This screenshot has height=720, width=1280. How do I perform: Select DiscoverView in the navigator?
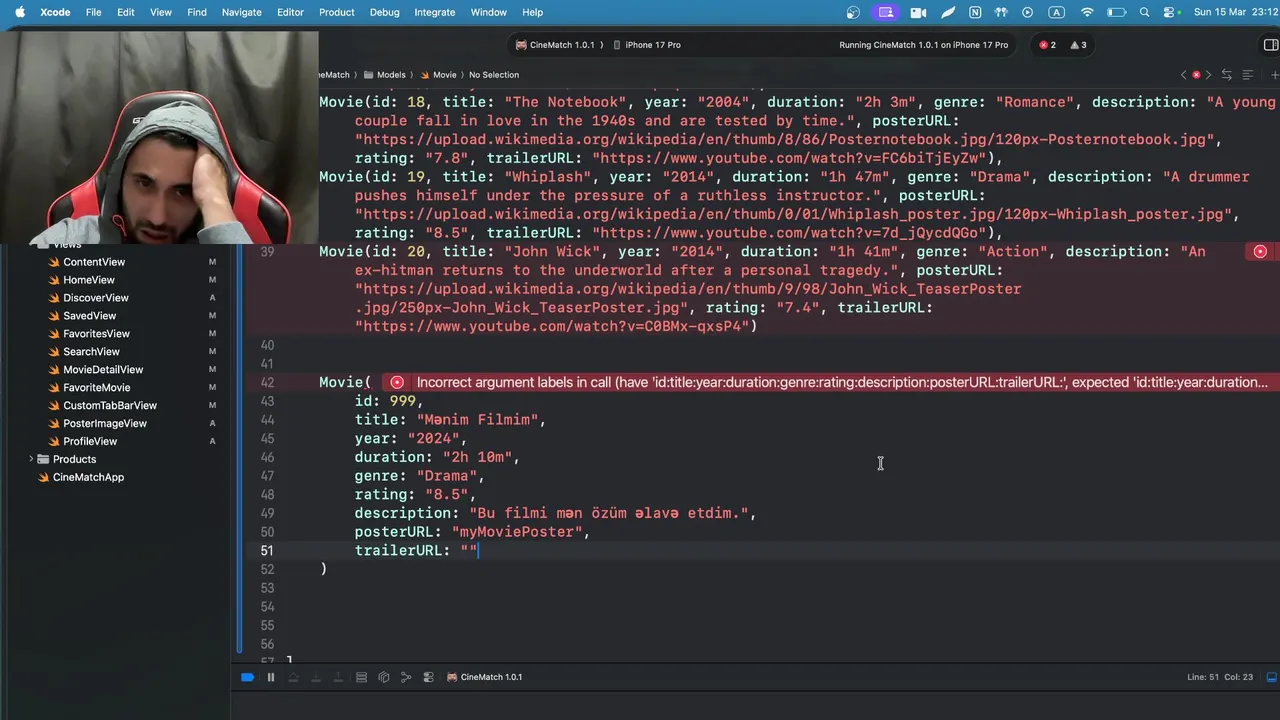pos(96,298)
